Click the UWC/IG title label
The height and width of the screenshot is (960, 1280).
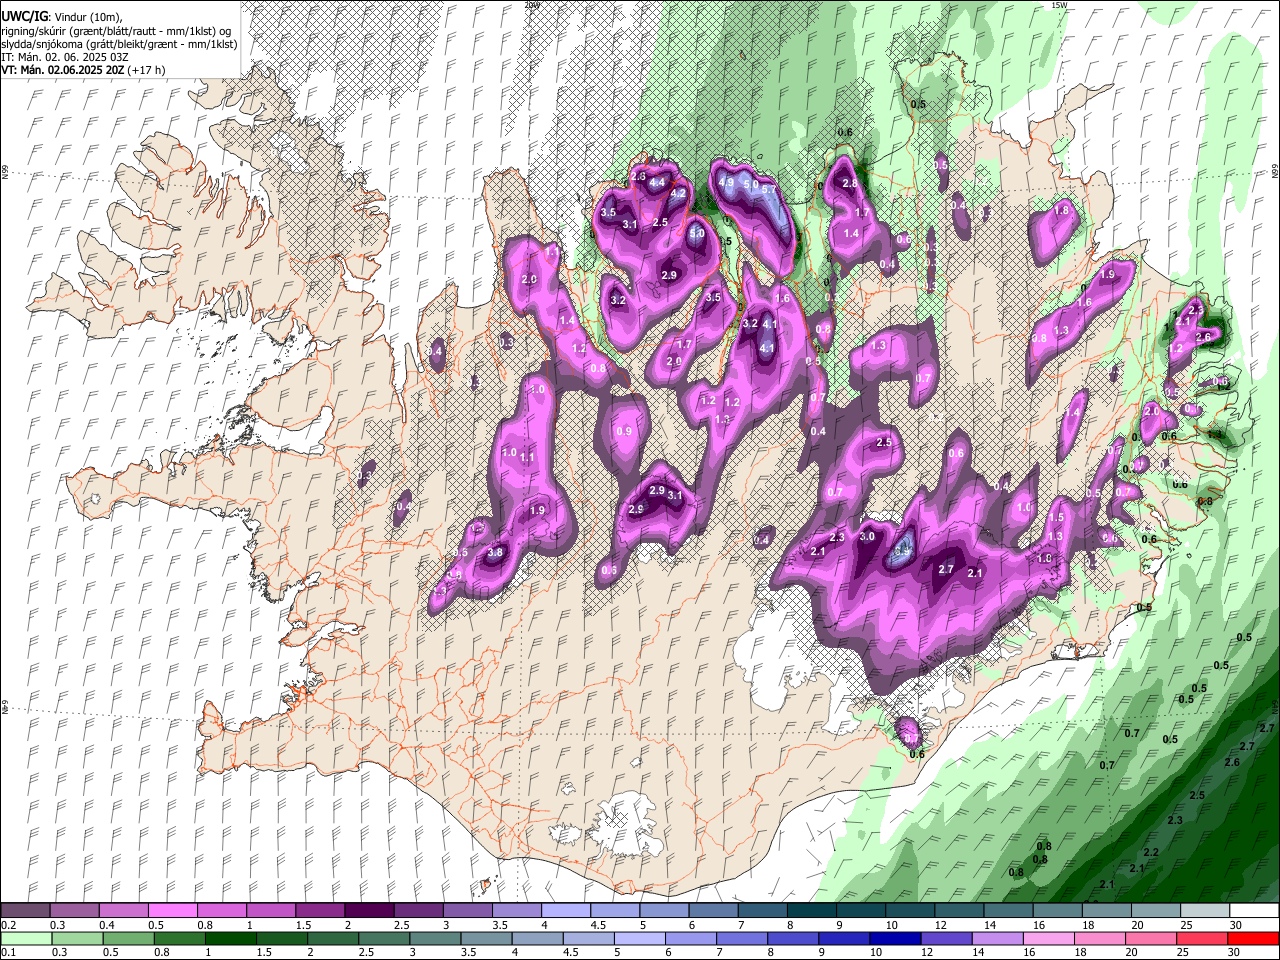[x=23, y=16]
